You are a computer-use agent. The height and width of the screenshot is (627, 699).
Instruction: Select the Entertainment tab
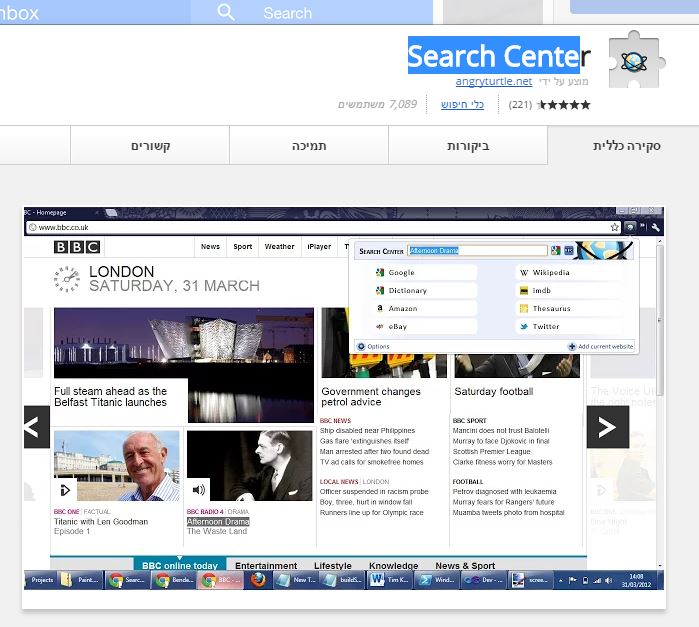(266, 565)
